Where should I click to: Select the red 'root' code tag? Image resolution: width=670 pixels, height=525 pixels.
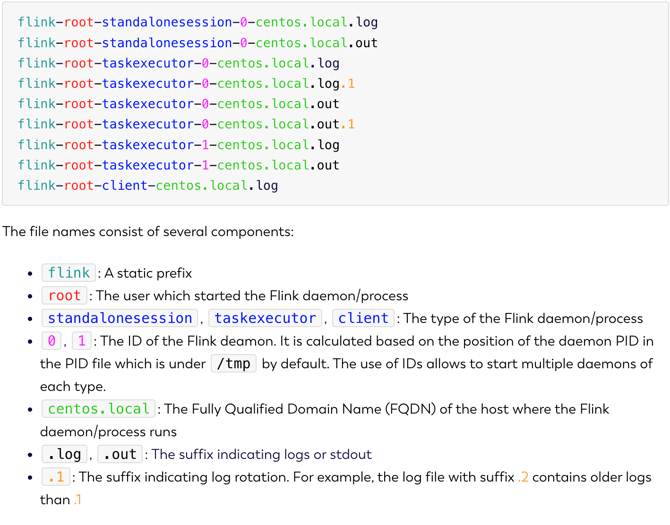tap(65, 295)
